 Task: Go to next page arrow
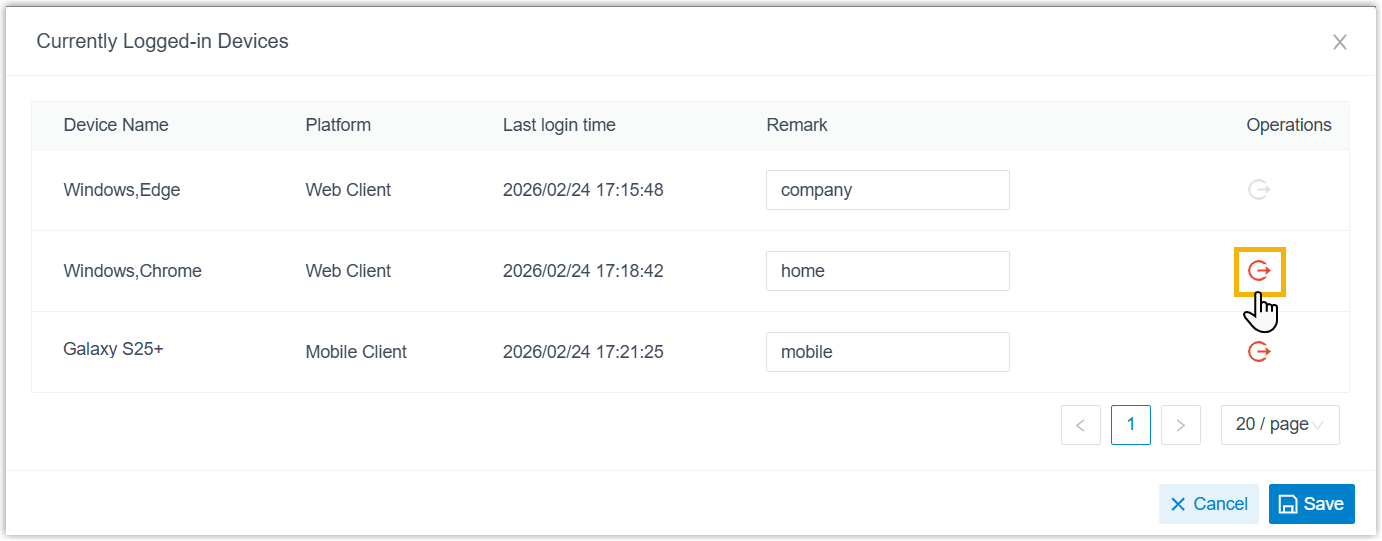1181,425
